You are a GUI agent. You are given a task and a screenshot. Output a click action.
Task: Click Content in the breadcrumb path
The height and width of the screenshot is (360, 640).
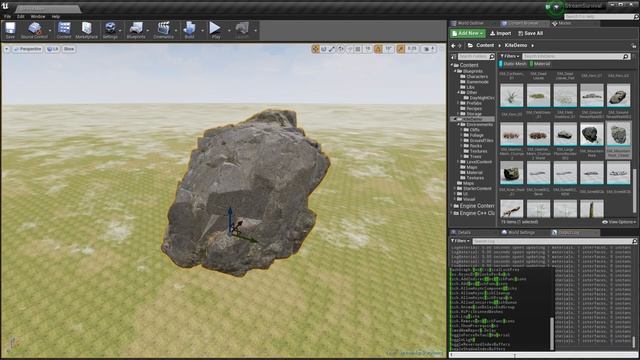(x=485, y=46)
